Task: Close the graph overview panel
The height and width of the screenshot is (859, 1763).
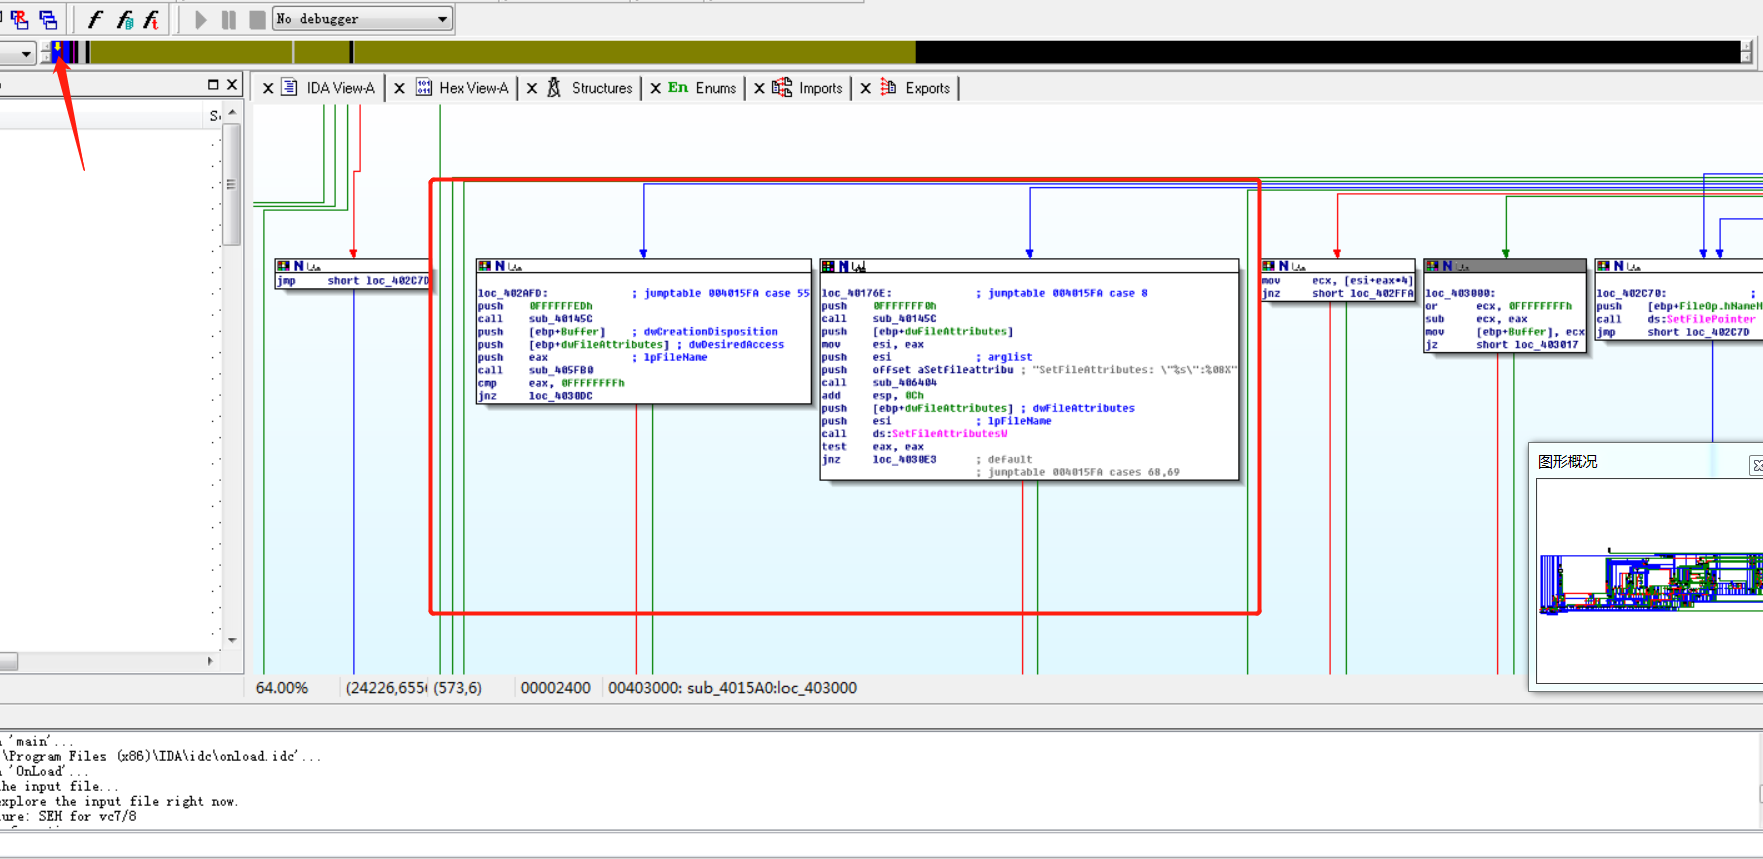Action: 1756,465
